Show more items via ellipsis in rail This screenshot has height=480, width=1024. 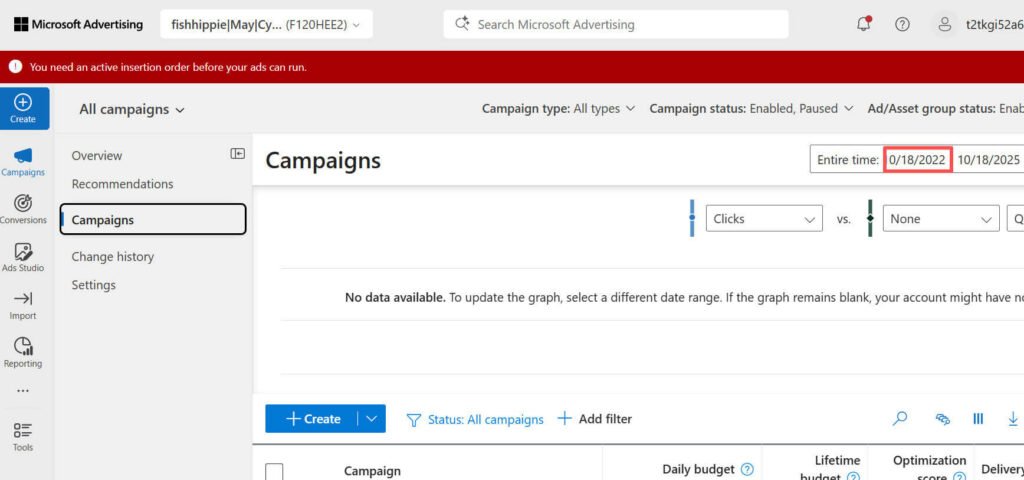pos(23,391)
